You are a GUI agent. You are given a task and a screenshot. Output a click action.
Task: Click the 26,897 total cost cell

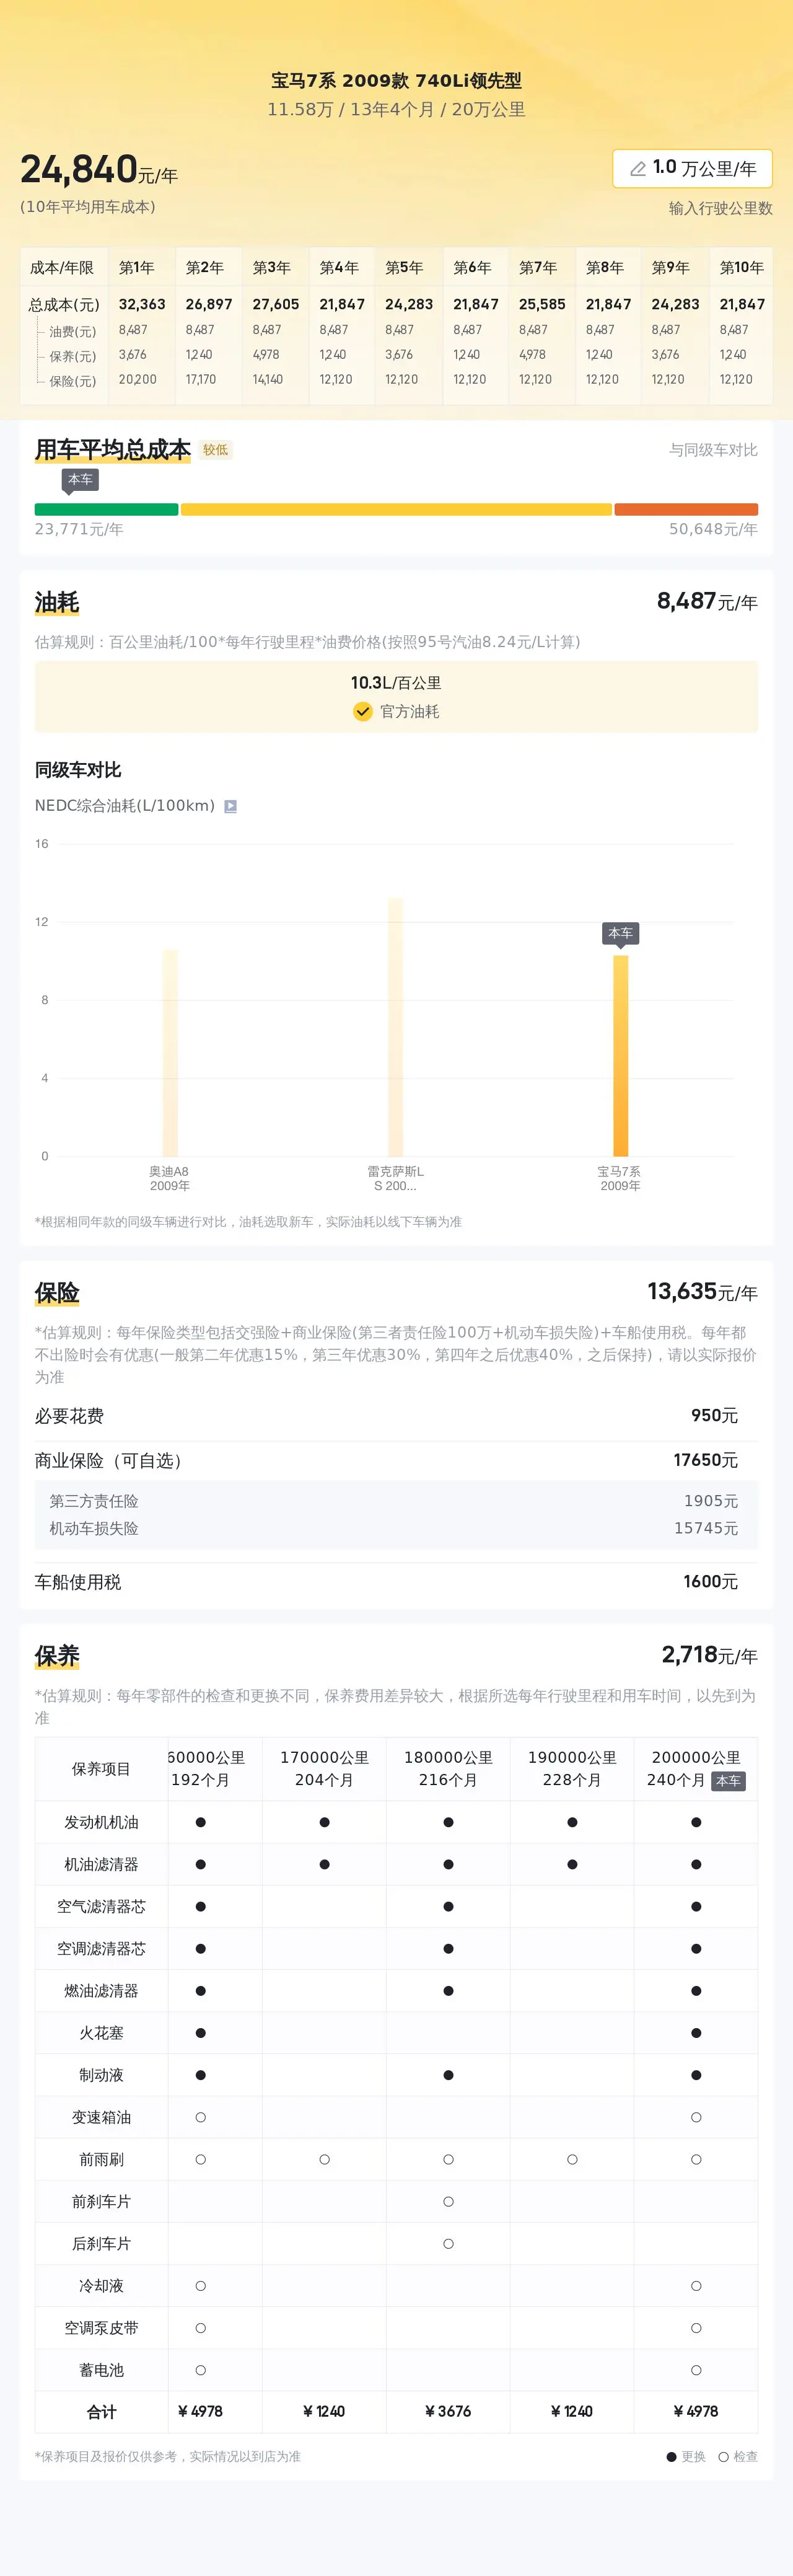[209, 304]
